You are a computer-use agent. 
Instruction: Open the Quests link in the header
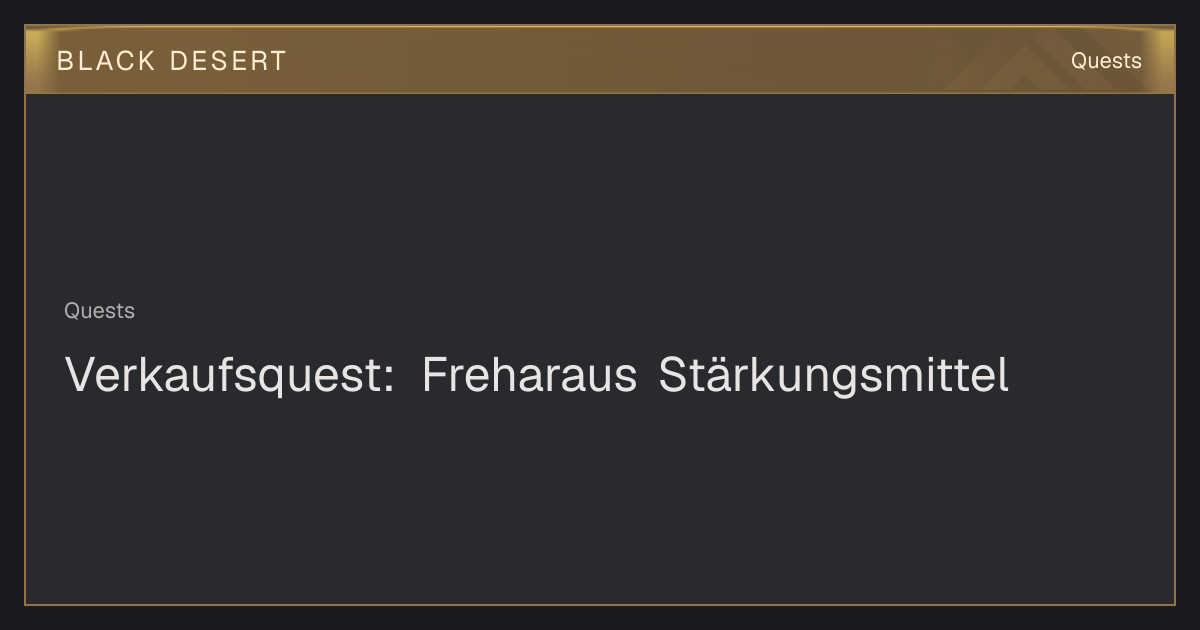tap(1106, 61)
